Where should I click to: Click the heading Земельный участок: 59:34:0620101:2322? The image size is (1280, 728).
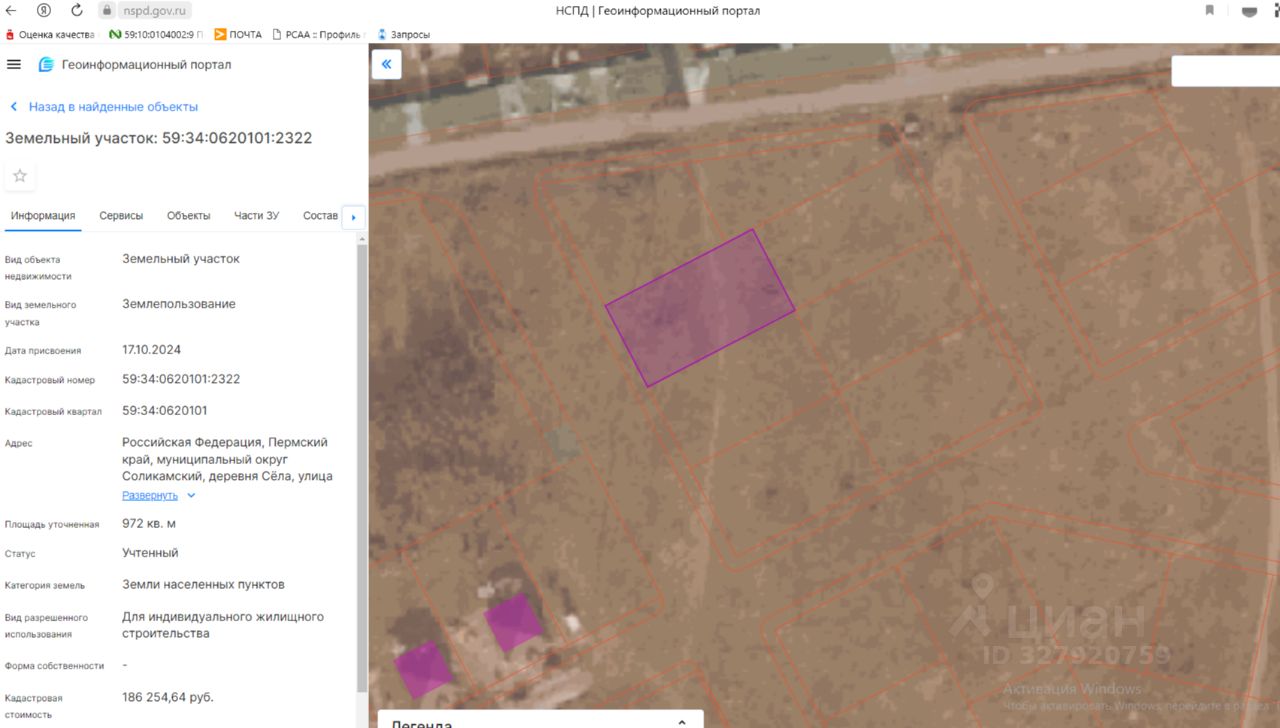159,138
